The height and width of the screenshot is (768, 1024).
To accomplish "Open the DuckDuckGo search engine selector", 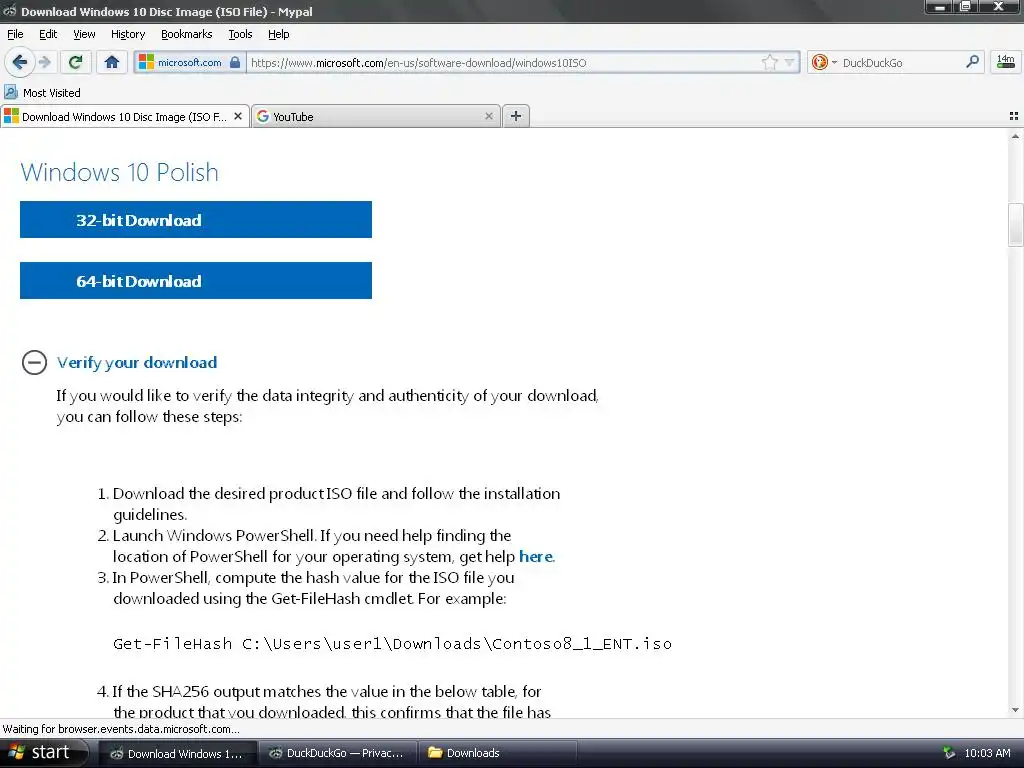I will [824, 62].
